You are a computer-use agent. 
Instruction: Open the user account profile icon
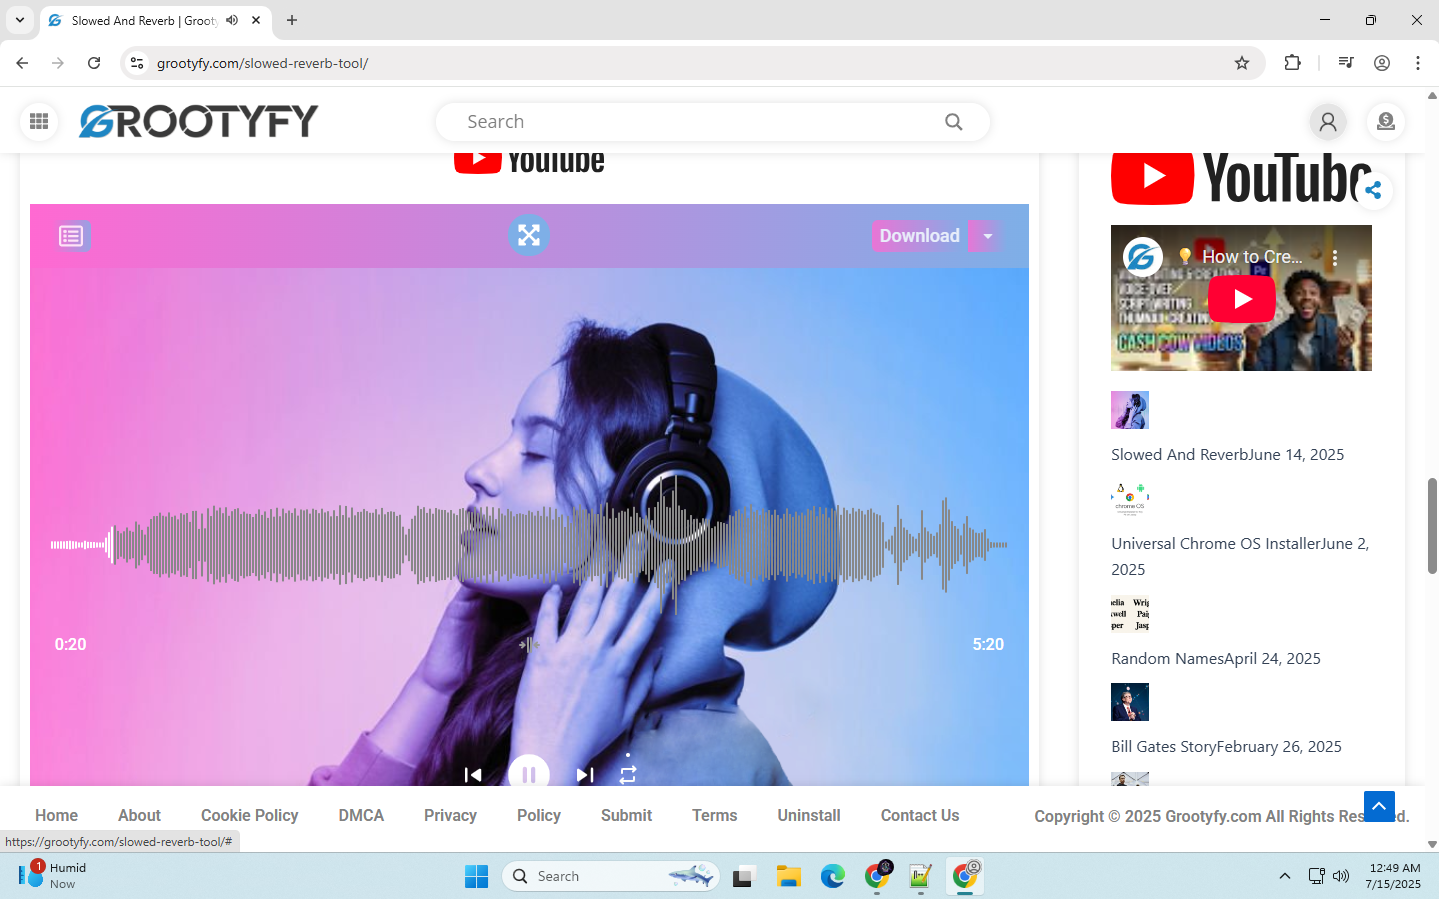pos(1328,122)
